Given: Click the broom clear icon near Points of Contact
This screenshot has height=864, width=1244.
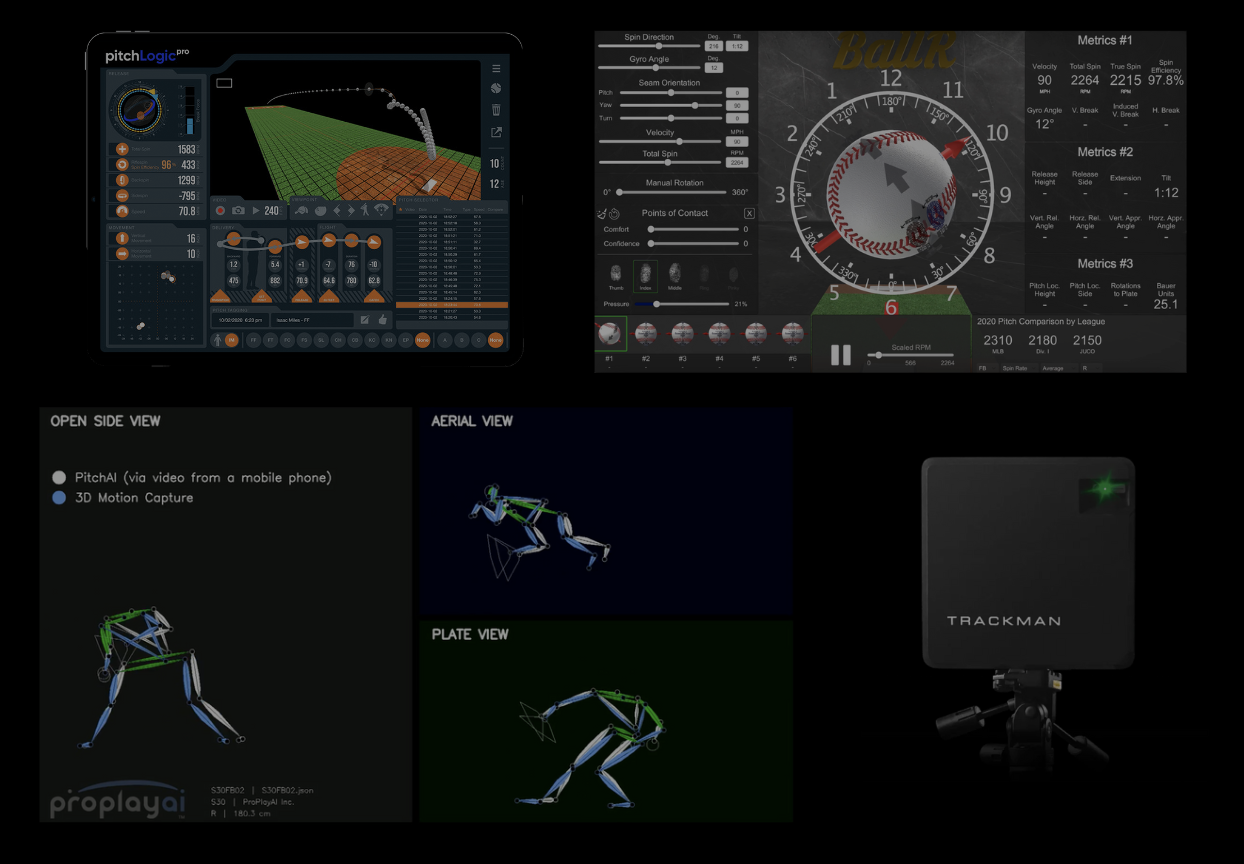Looking at the screenshot, I should point(601,214).
